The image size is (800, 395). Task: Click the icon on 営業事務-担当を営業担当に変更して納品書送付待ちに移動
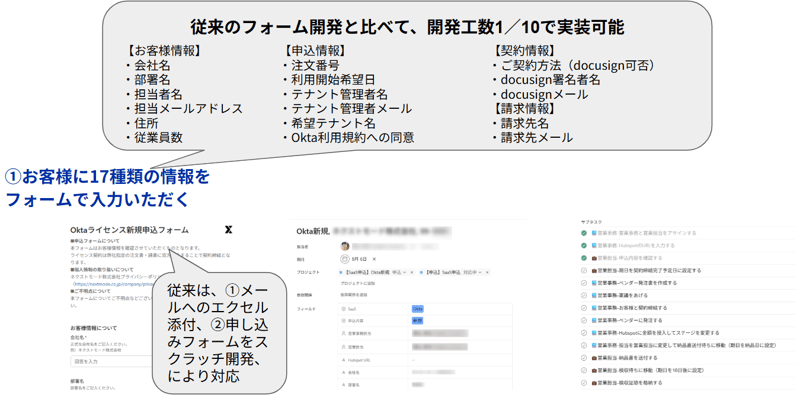(x=594, y=345)
